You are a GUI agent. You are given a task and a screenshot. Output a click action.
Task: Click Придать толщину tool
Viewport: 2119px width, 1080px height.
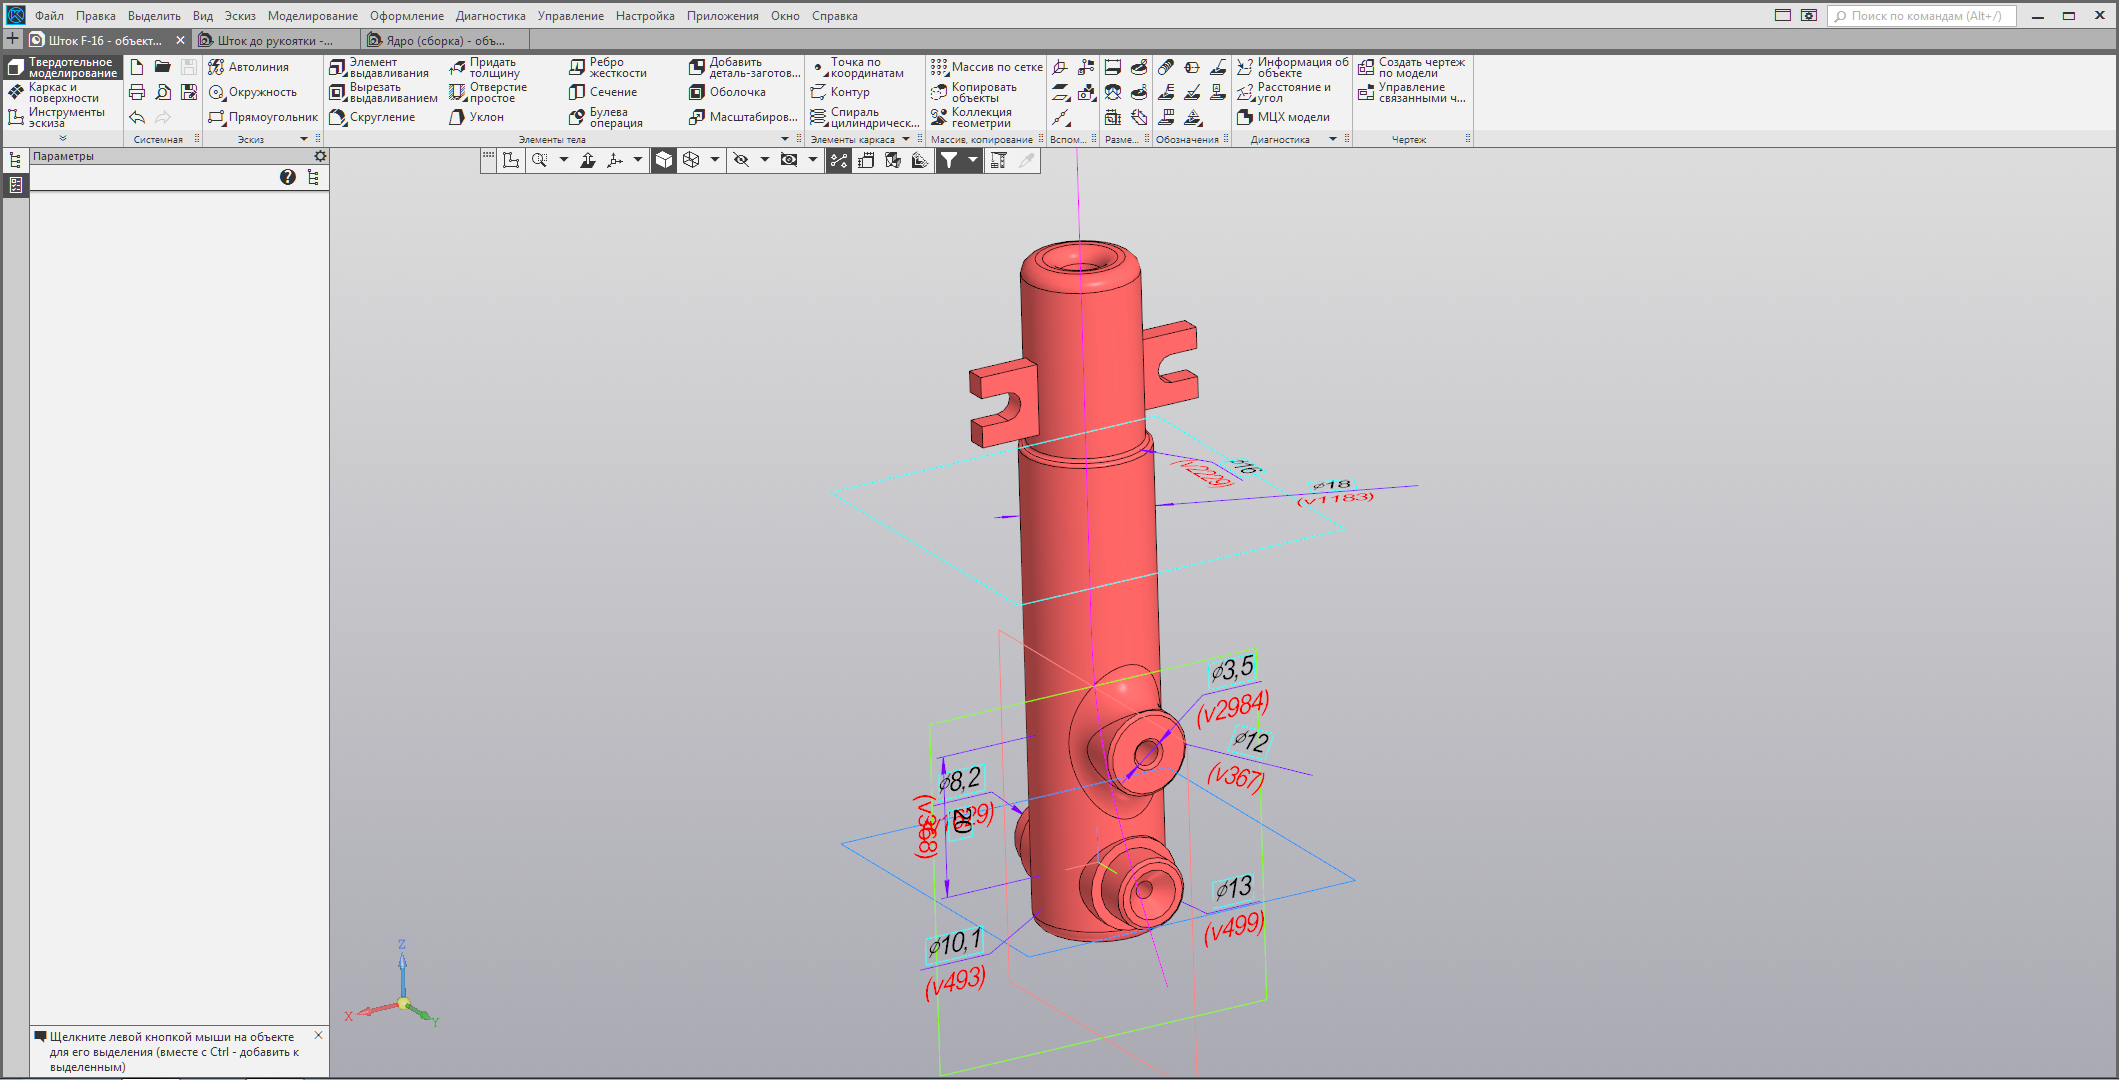[485, 67]
